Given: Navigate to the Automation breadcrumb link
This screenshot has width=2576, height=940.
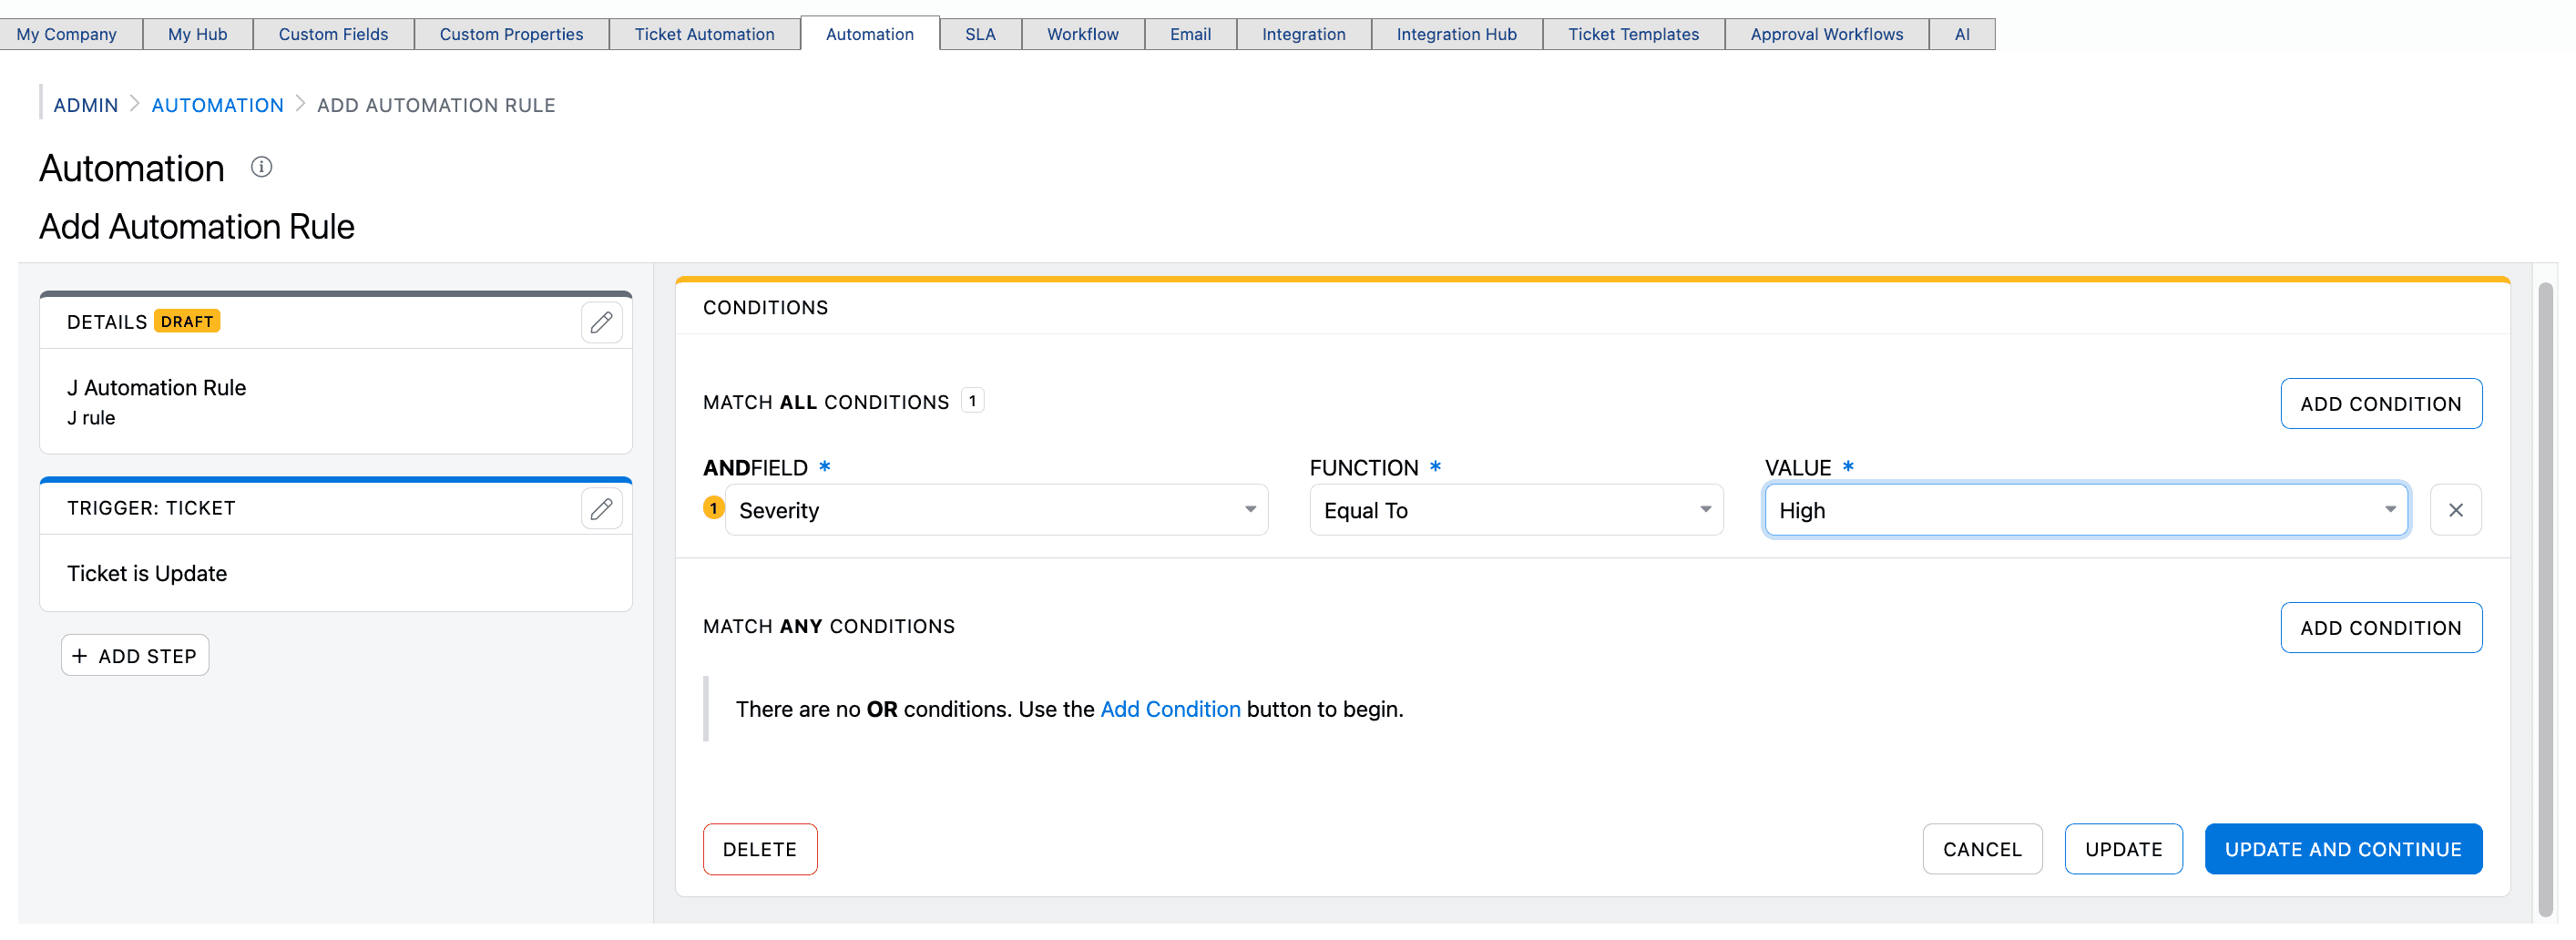Looking at the screenshot, I should tap(217, 105).
